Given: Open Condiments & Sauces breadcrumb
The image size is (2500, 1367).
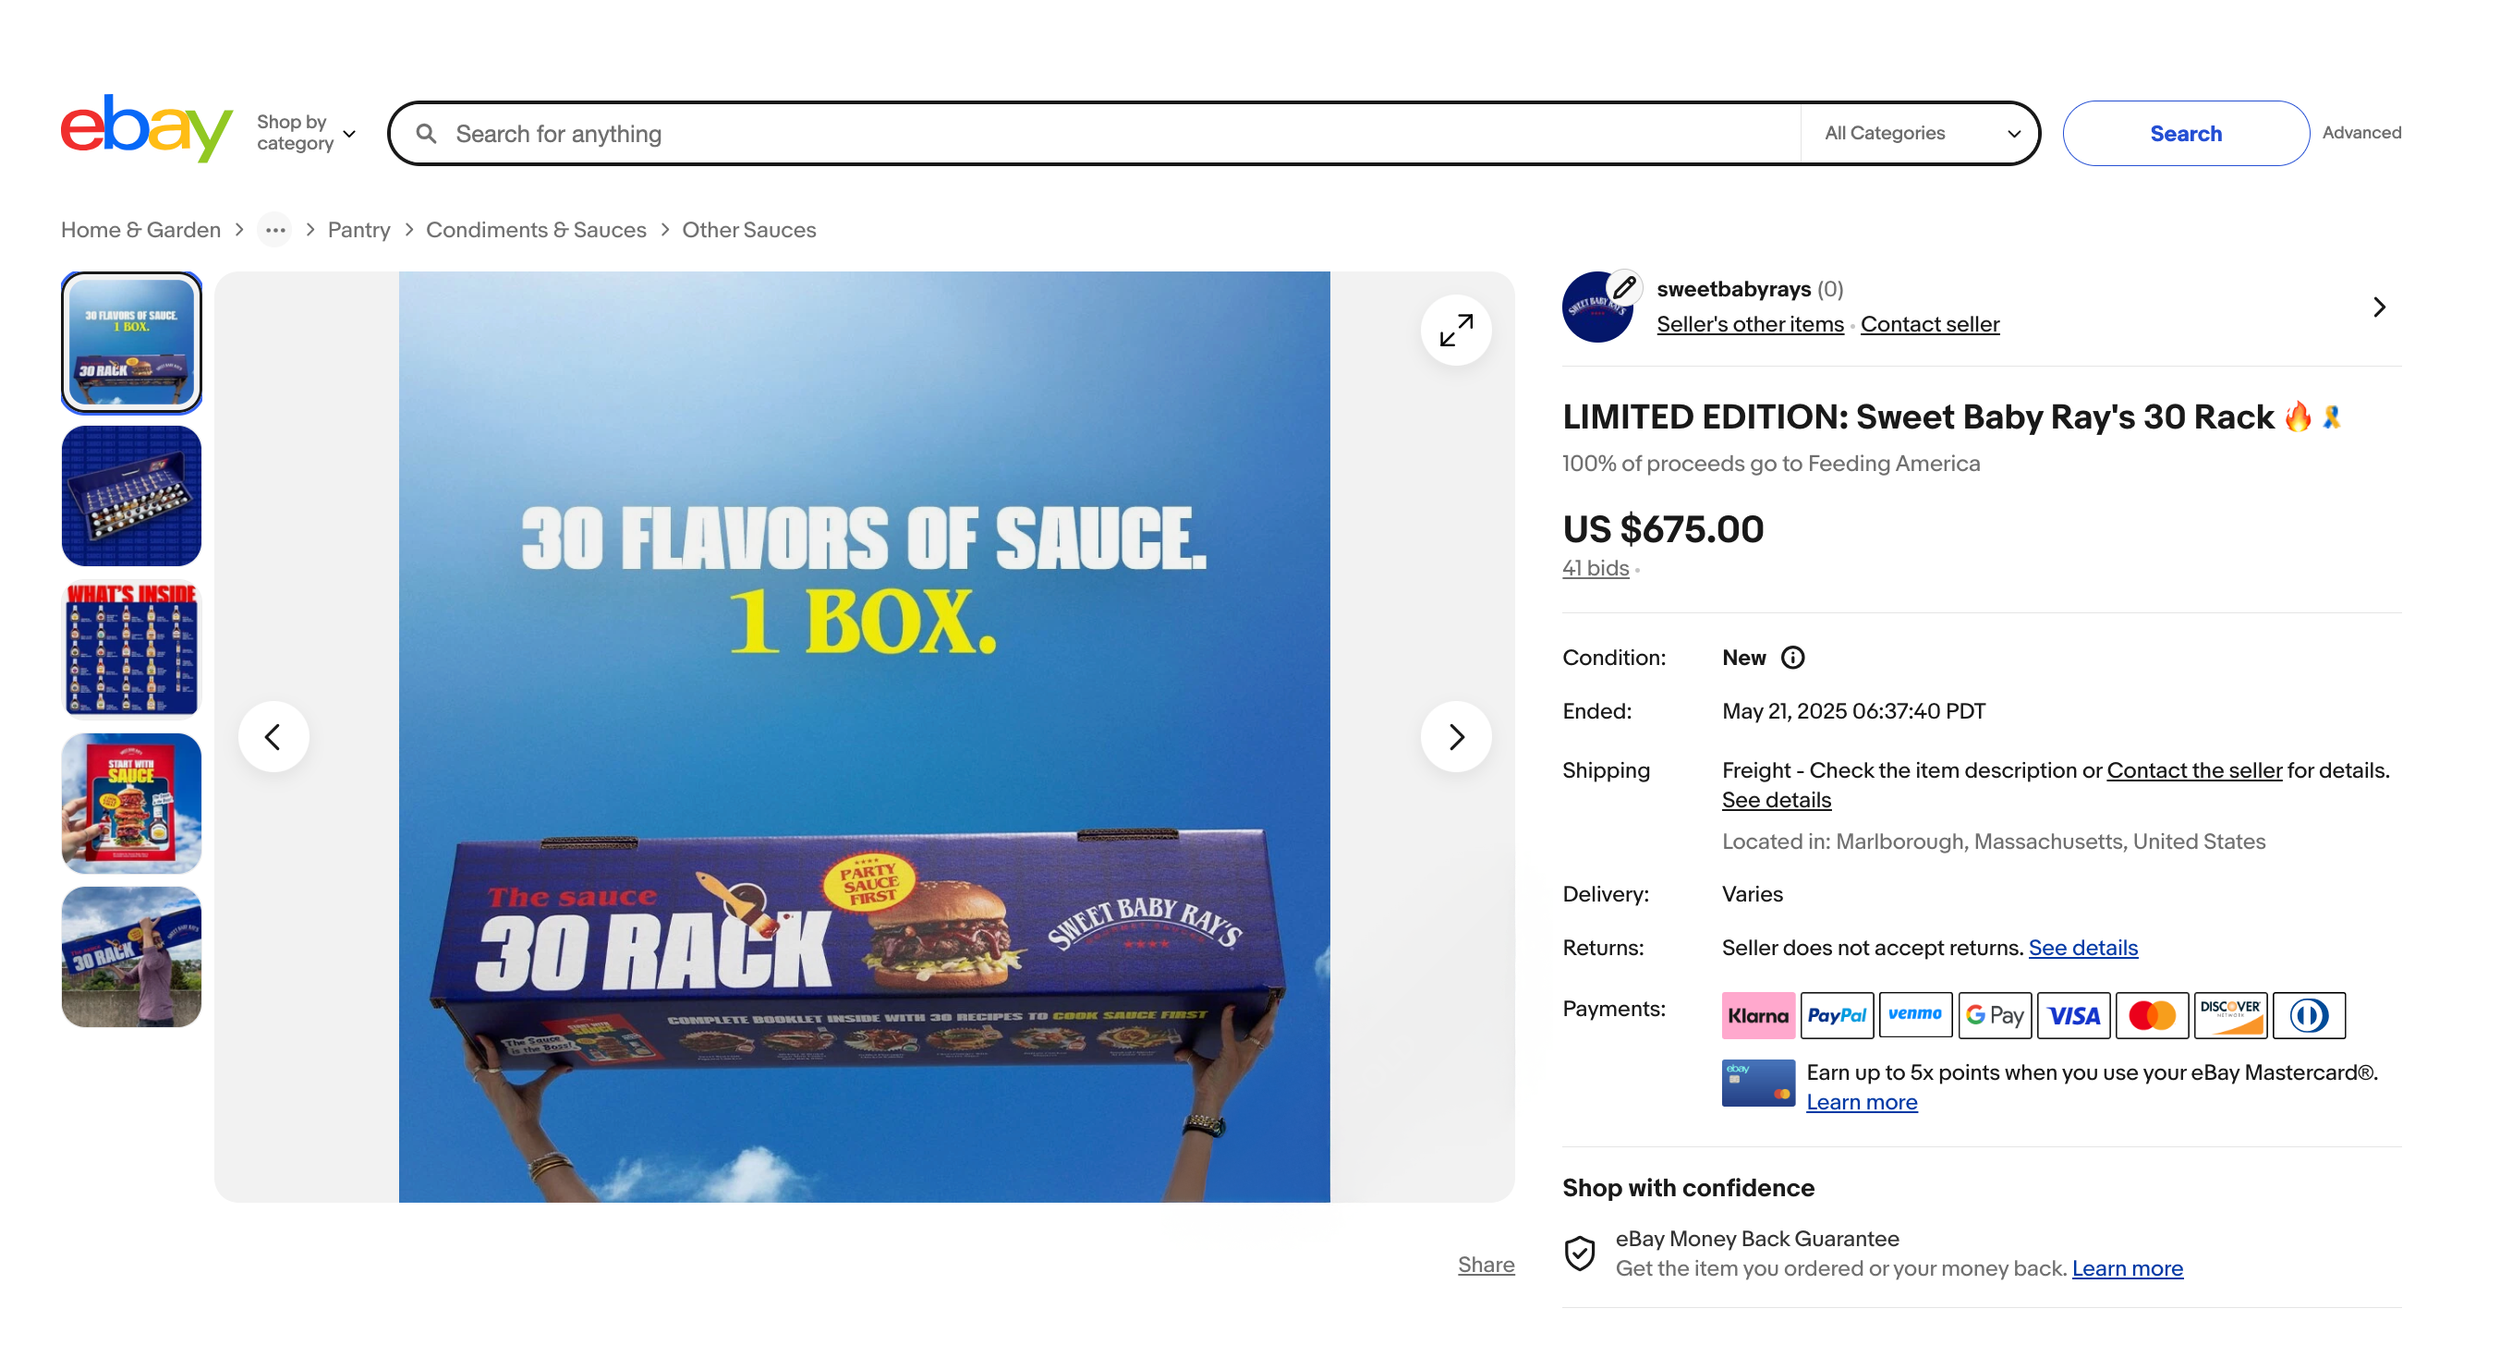Looking at the screenshot, I should pos(536,230).
